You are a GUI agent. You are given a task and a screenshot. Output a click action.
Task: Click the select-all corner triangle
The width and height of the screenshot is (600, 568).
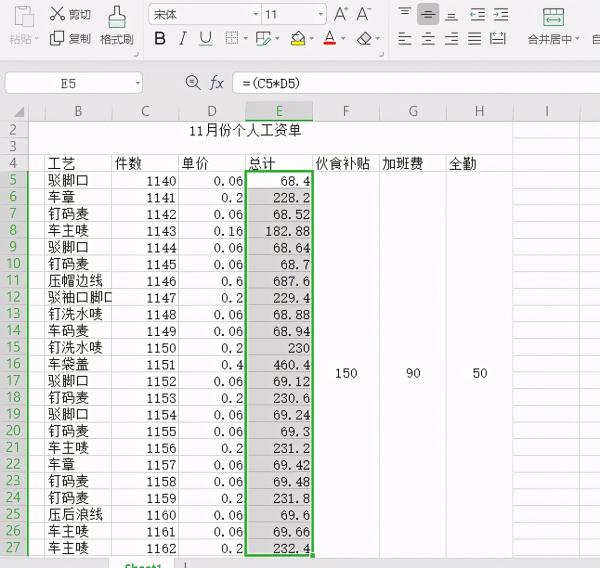[x=19, y=112]
